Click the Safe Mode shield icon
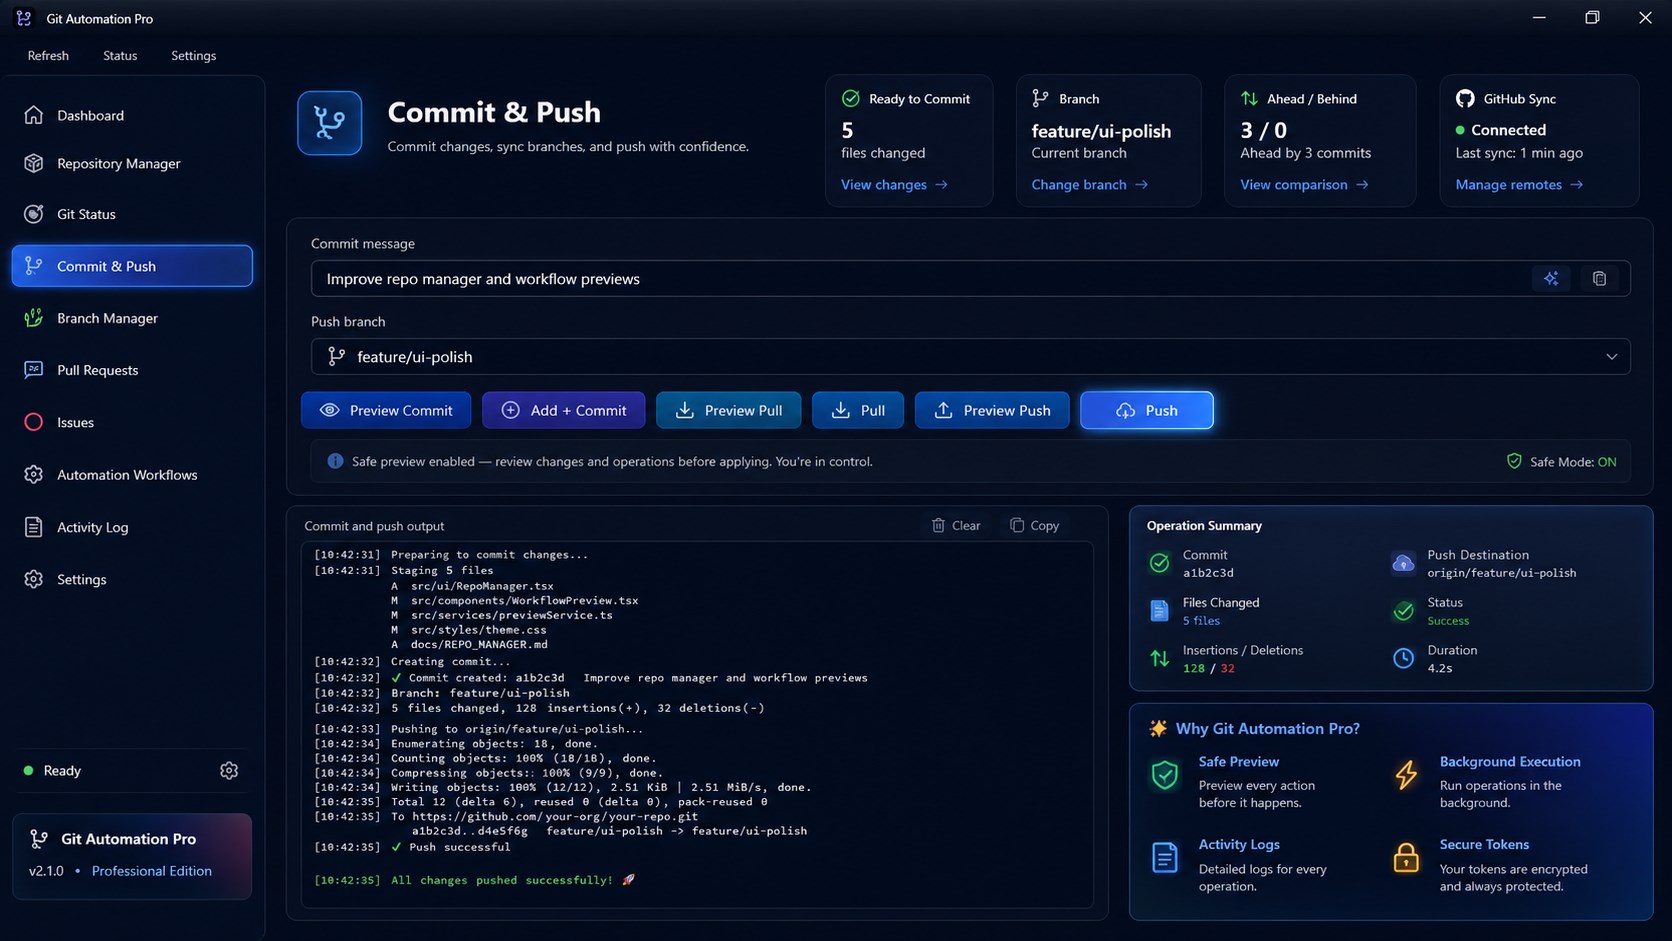 (1514, 461)
